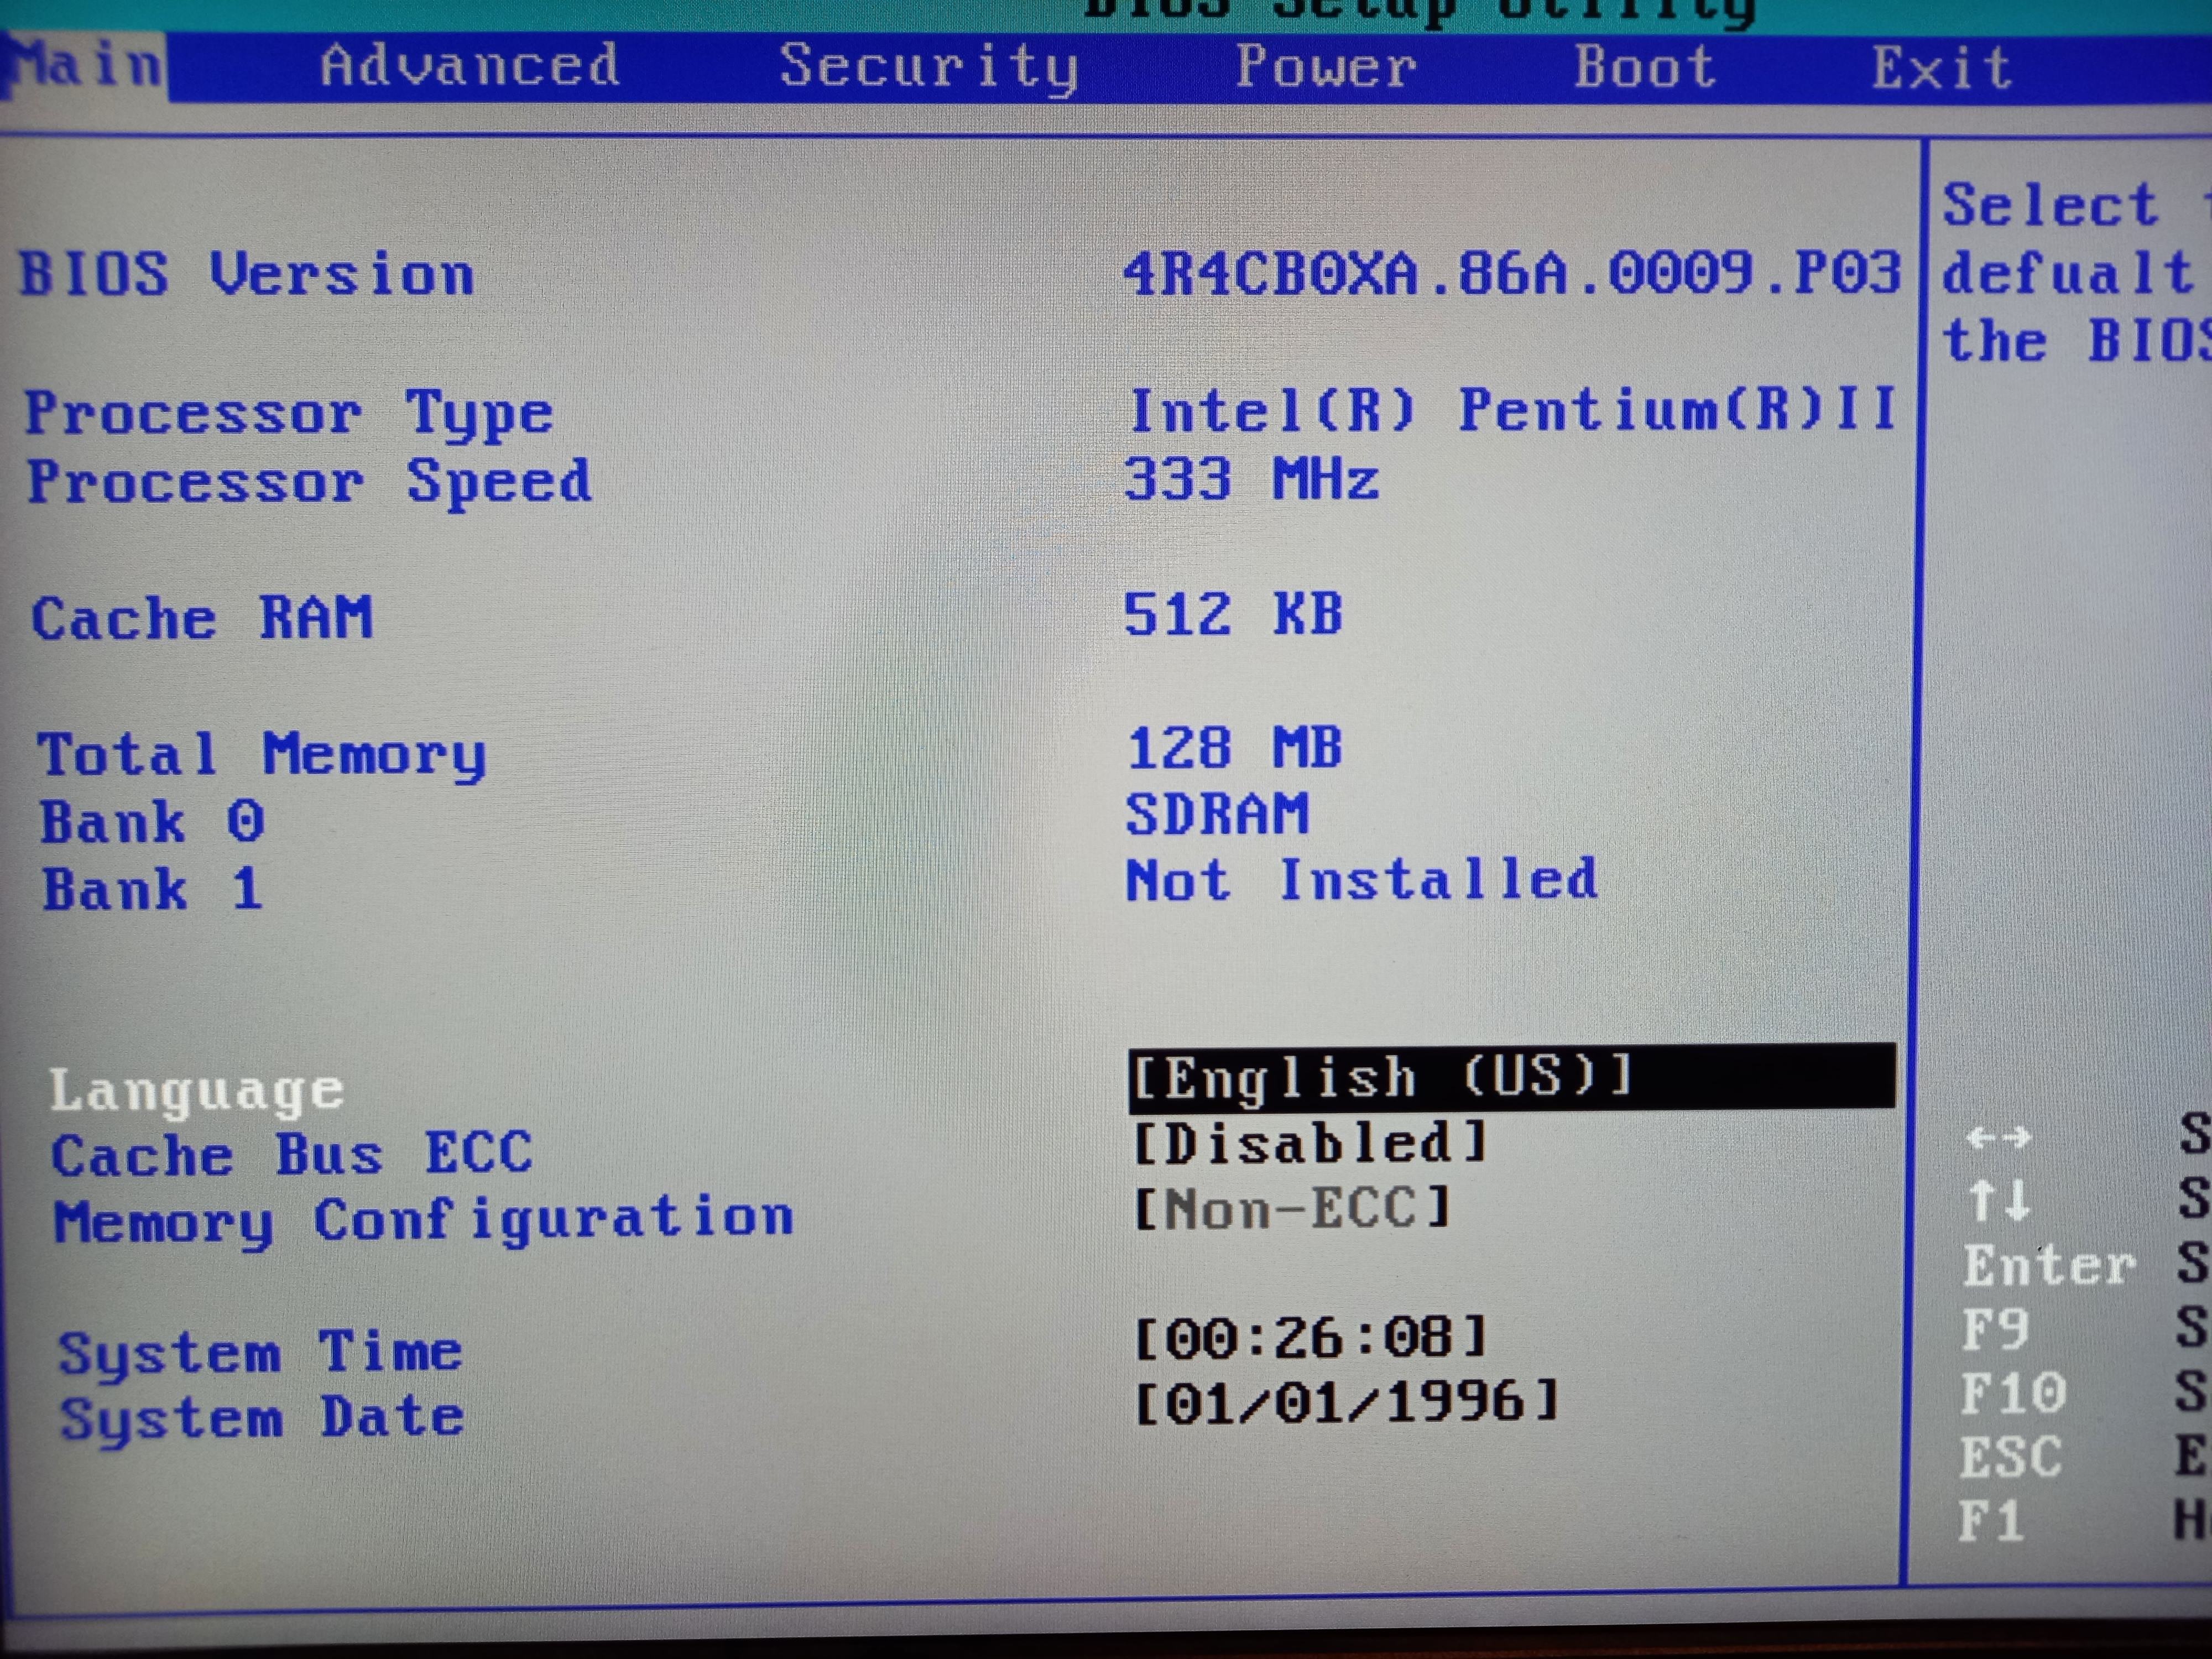
Task: Click the Non-ECC memory configuration value
Action: pos(1292,1208)
